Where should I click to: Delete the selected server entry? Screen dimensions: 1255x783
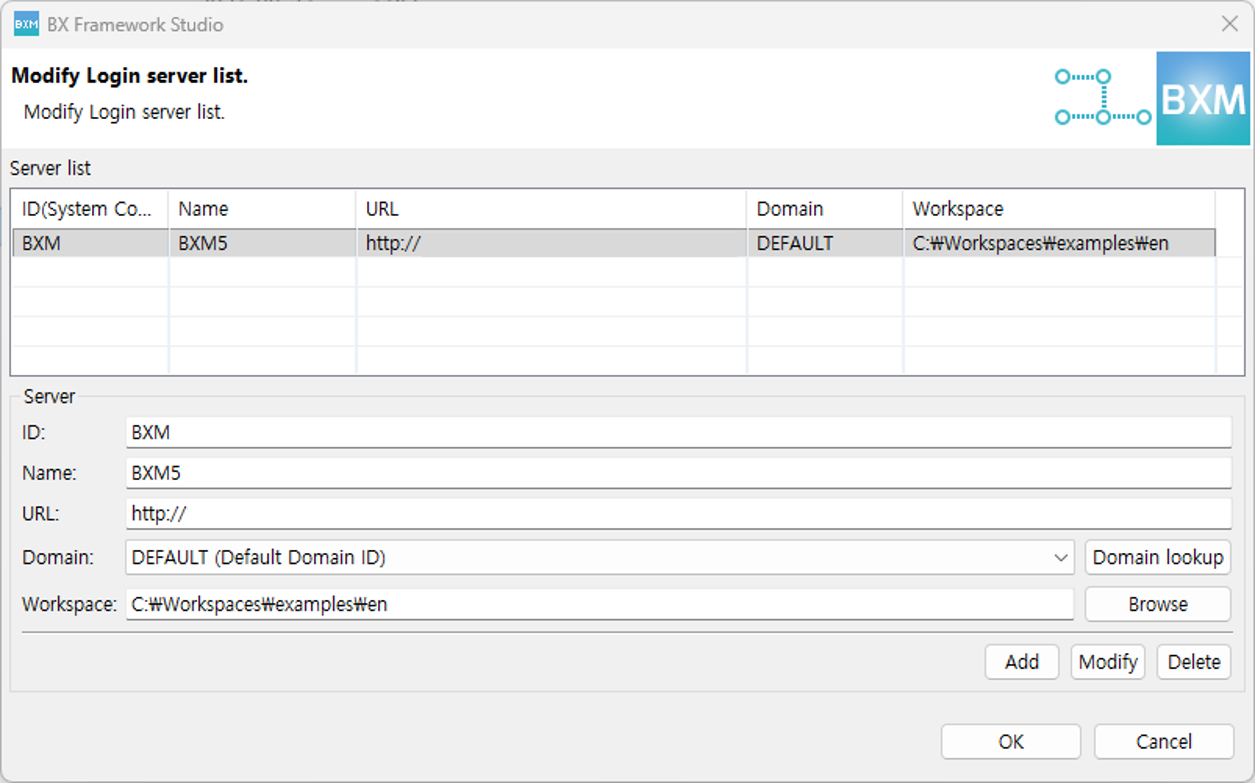(1193, 662)
